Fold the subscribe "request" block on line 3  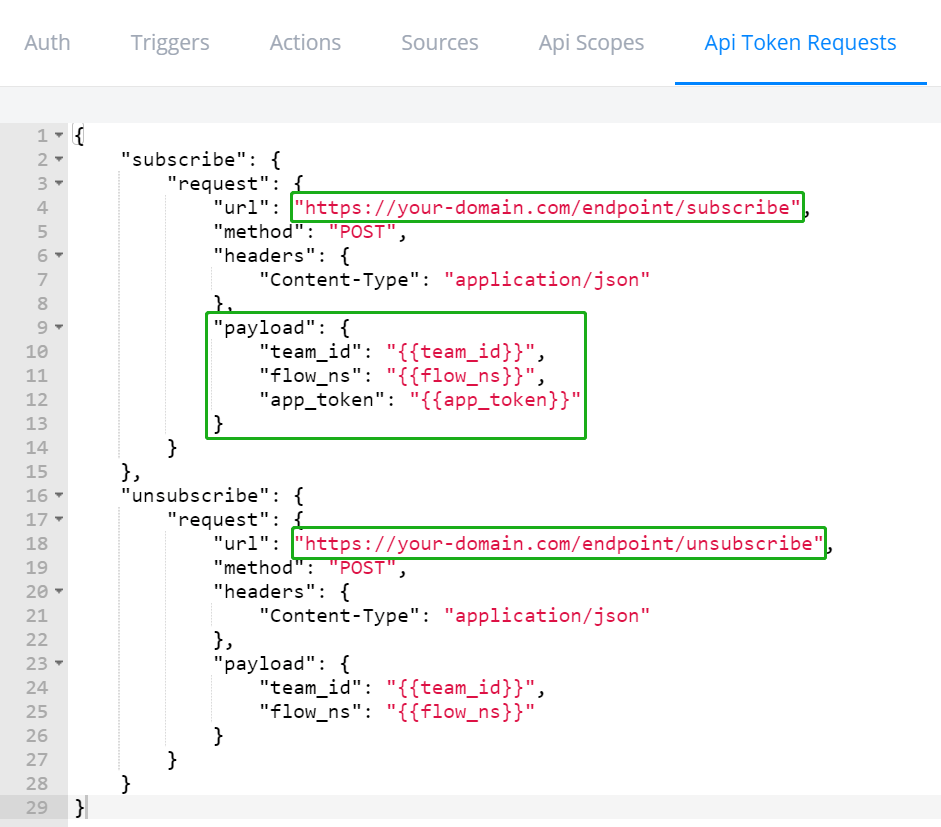click(x=59, y=184)
